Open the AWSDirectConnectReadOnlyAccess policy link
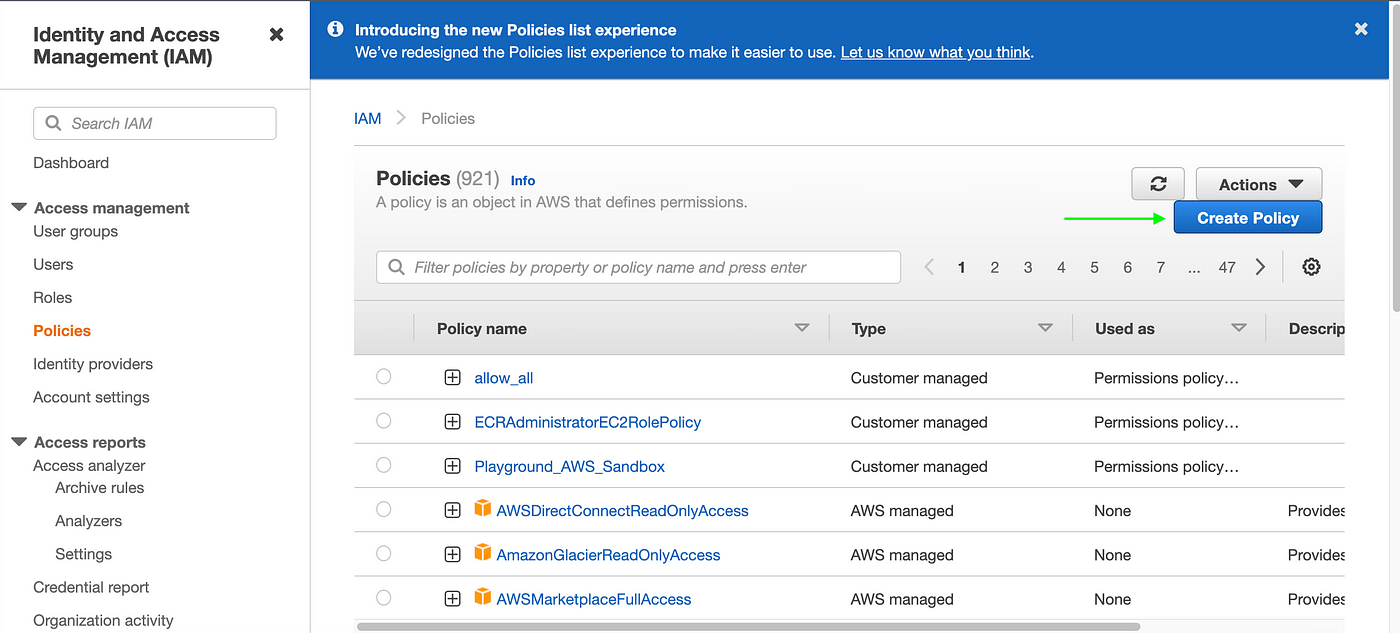The width and height of the screenshot is (1400, 633). point(623,510)
